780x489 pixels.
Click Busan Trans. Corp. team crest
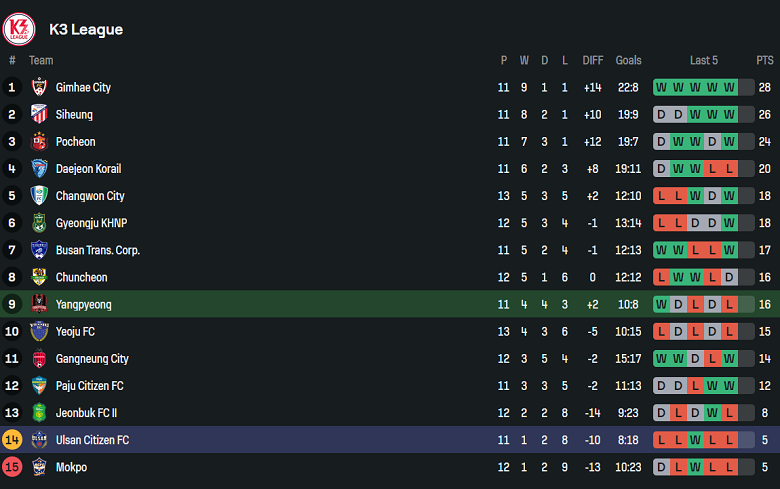coord(39,250)
